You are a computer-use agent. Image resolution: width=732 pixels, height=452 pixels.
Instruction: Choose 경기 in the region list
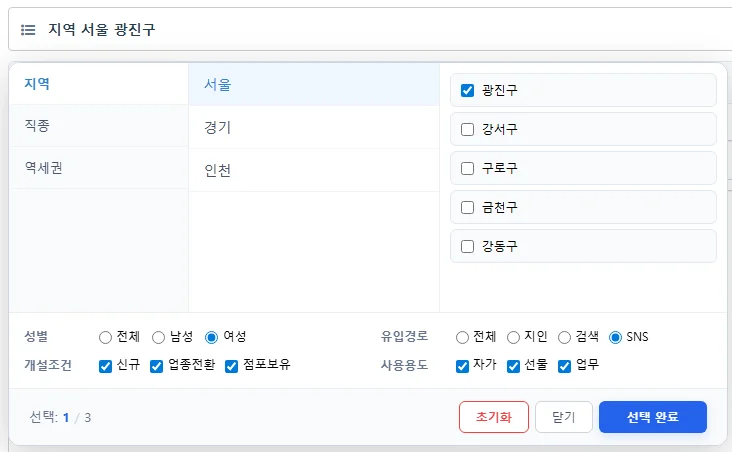(x=314, y=127)
